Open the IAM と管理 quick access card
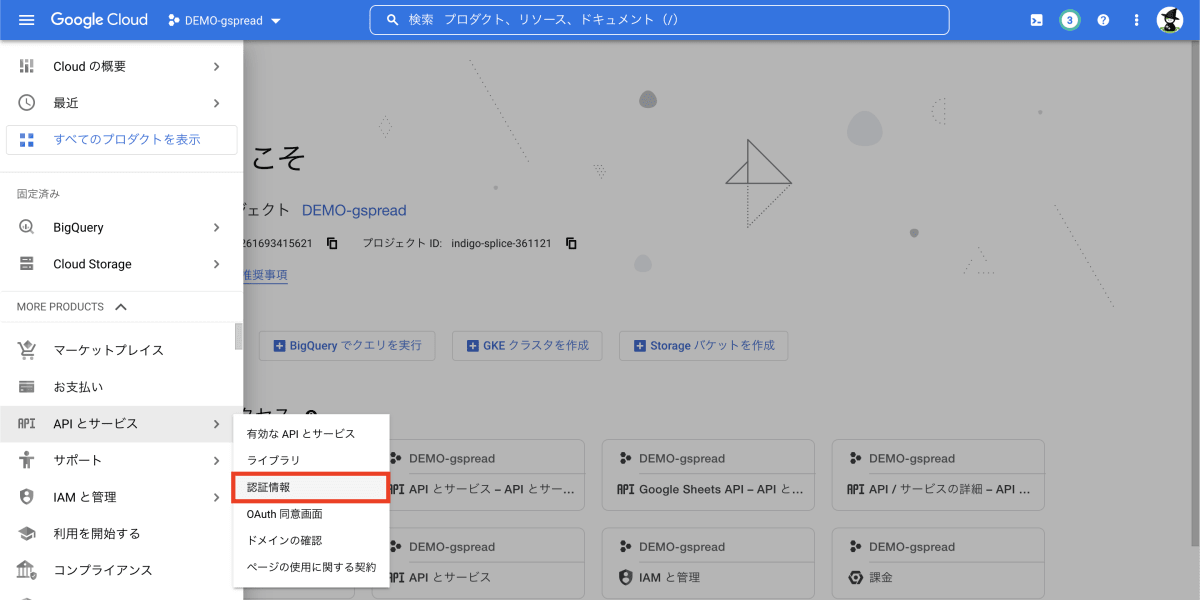 pos(710,563)
